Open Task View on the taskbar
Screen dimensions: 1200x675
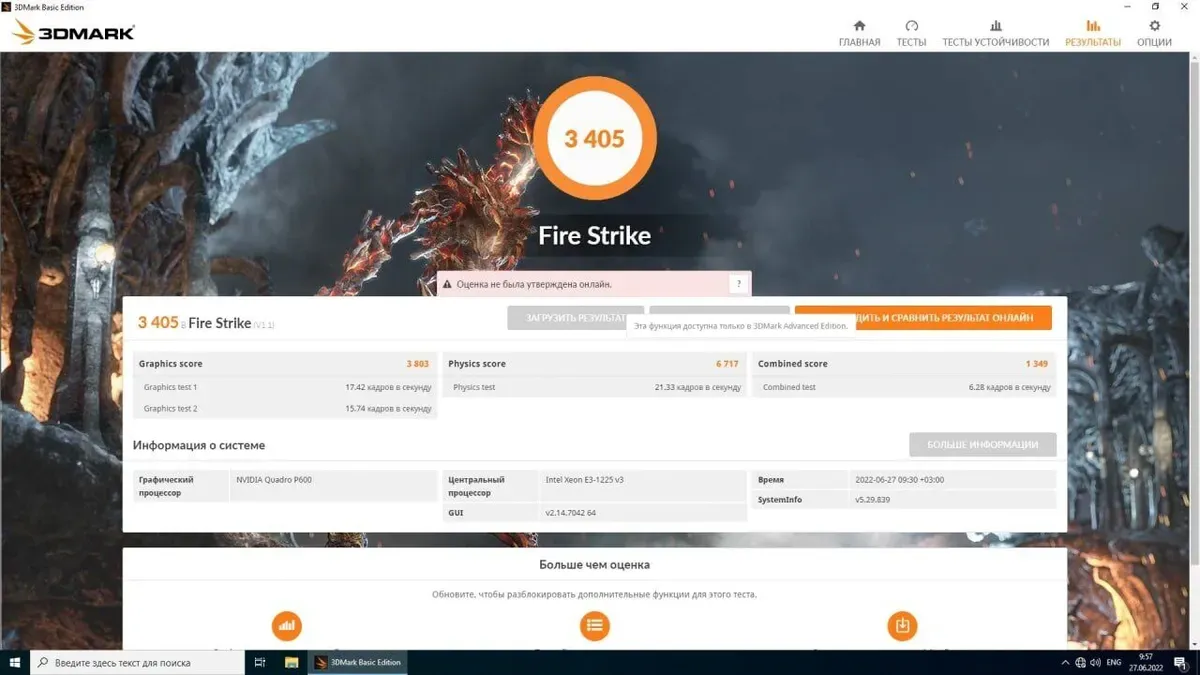tap(260, 662)
